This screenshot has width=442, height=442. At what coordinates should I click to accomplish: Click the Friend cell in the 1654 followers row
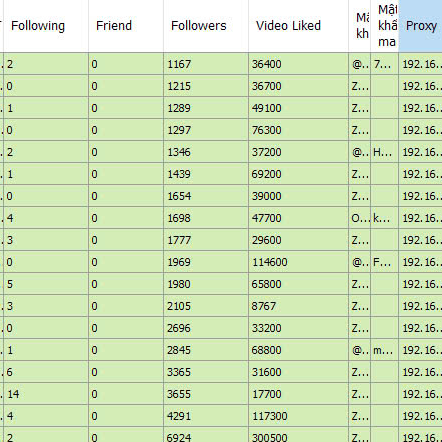coord(126,196)
